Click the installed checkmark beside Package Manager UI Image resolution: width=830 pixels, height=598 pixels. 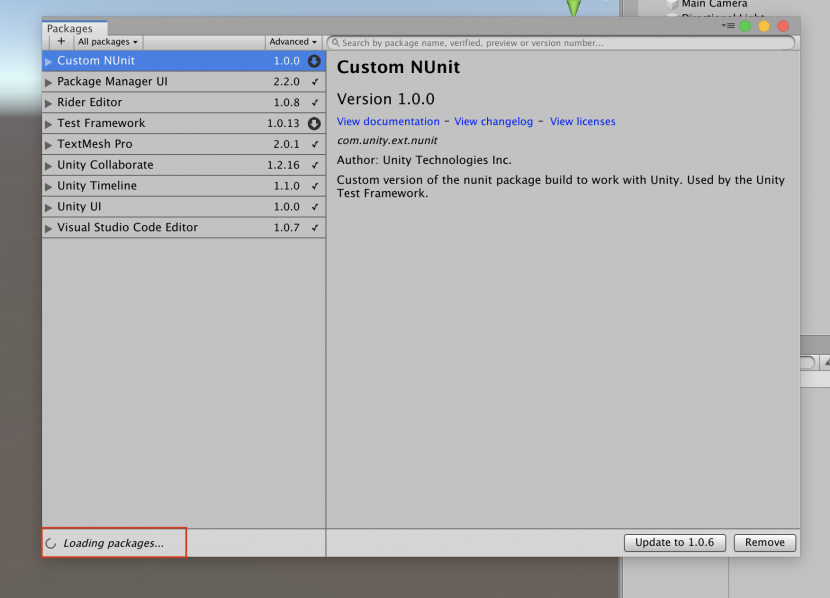315,81
